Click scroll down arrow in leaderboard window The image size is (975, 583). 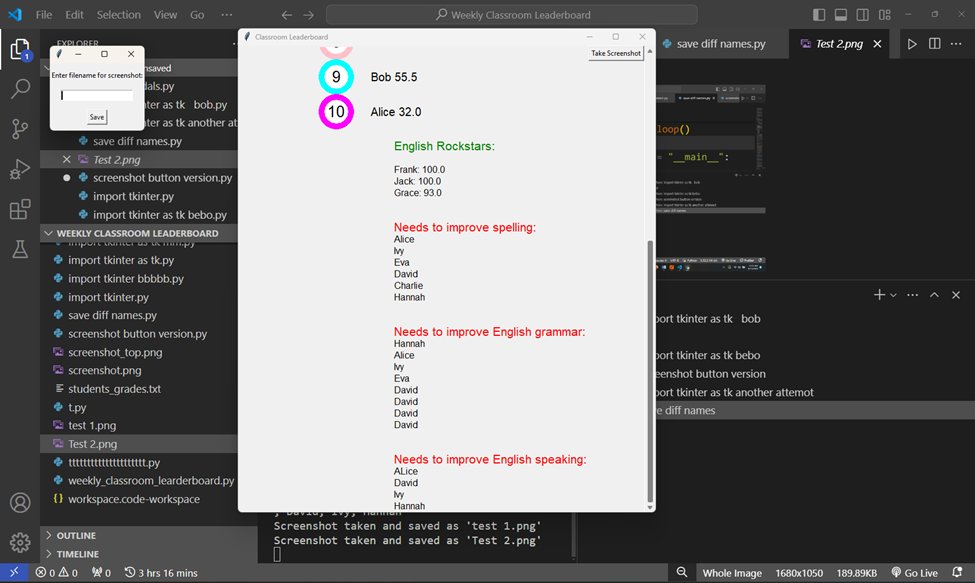650,507
